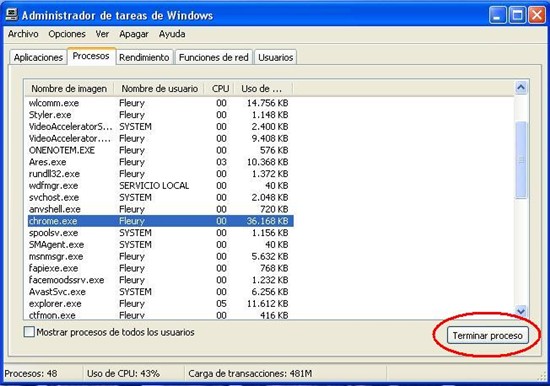
Task: Select the ctfmon.exe process
Action: click(161, 315)
